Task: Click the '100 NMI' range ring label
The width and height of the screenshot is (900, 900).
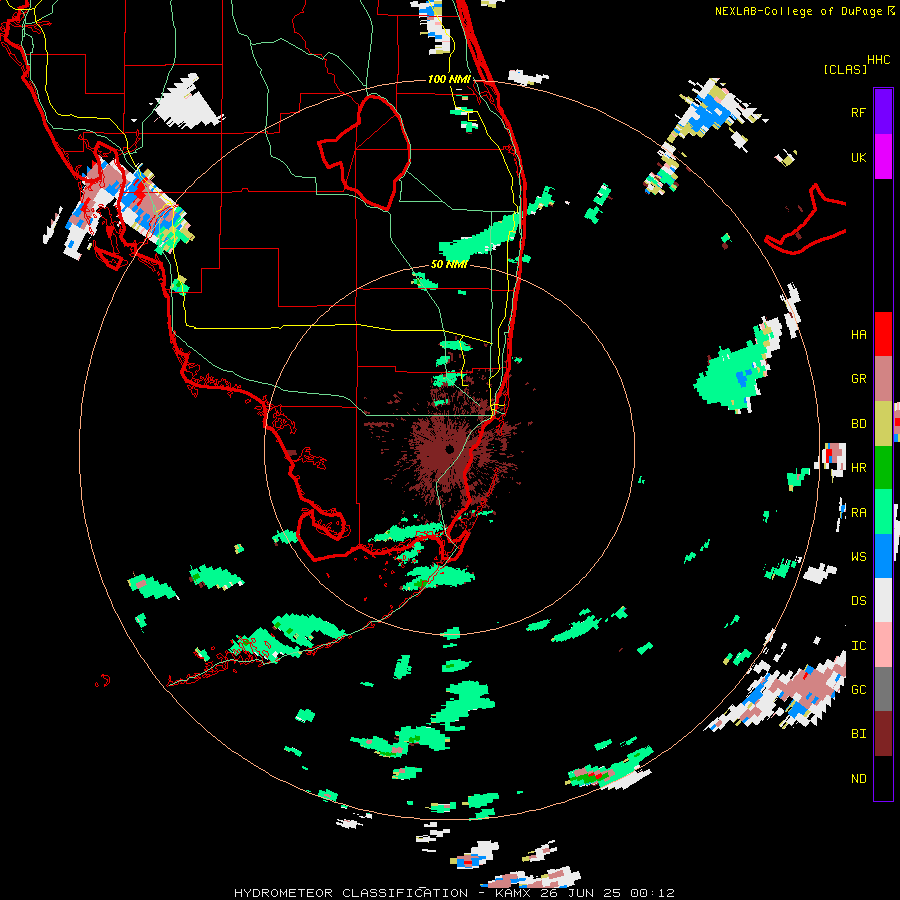Action: (449, 79)
